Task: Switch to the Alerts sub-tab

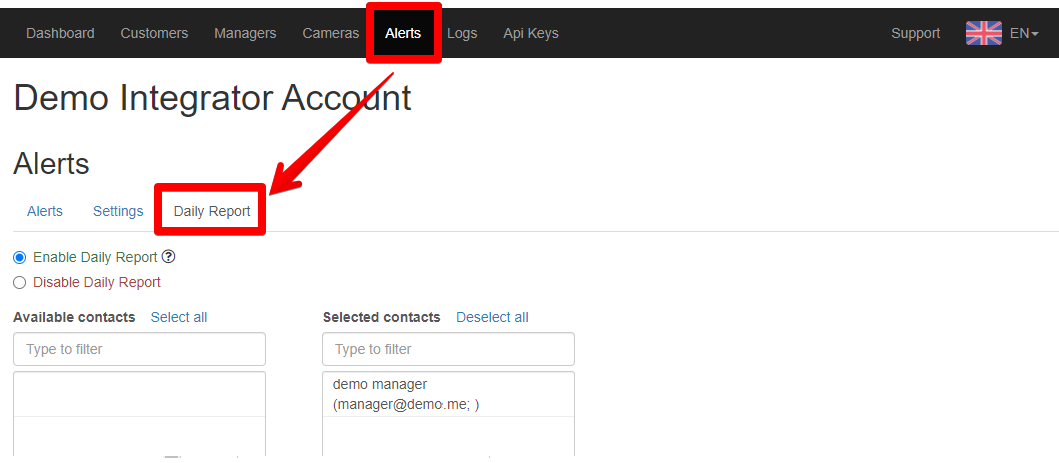Action: pos(45,211)
